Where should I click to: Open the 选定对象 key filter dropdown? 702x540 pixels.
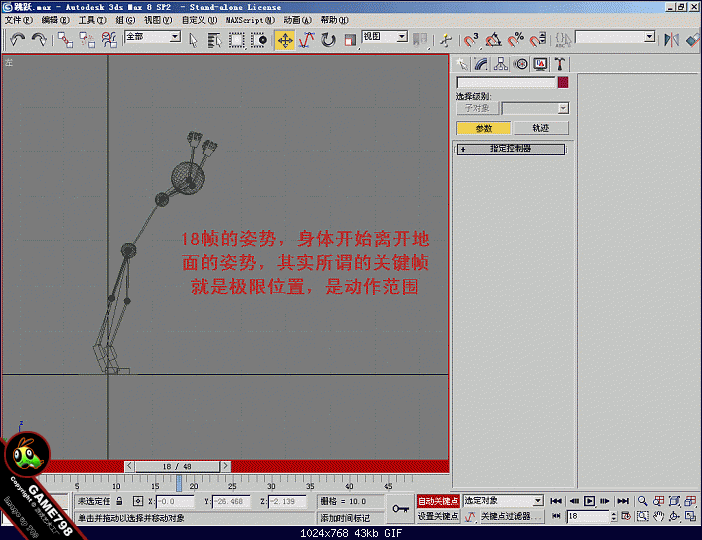click(538, 501)
